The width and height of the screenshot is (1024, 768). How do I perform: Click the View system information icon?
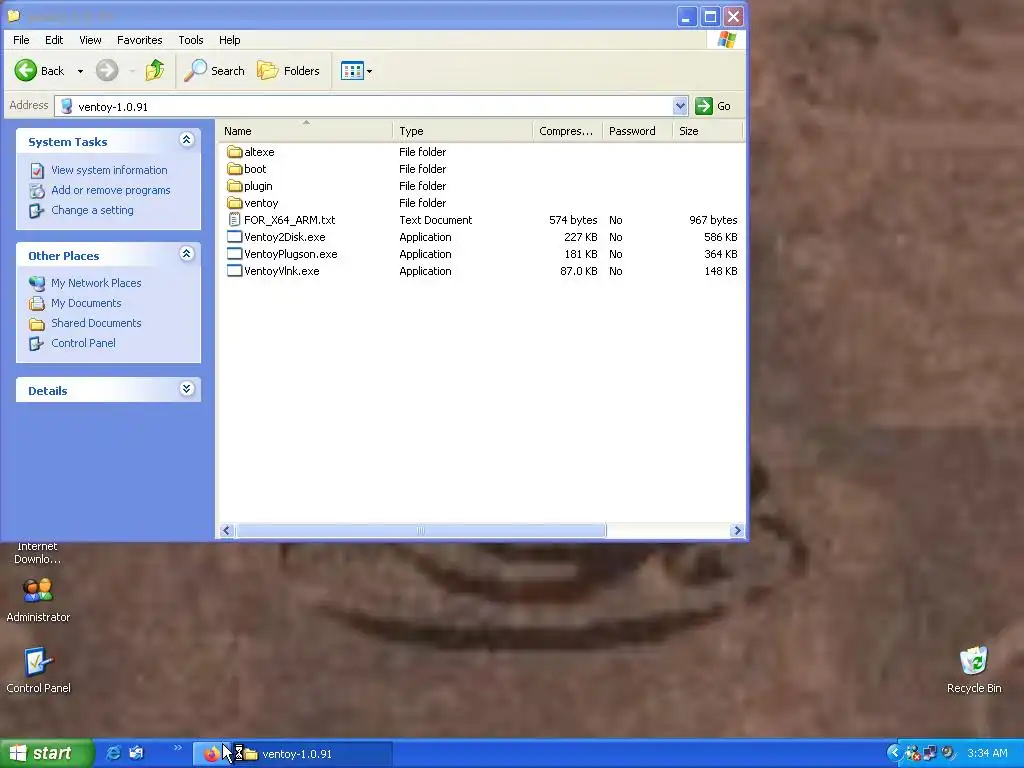point(37,170)
